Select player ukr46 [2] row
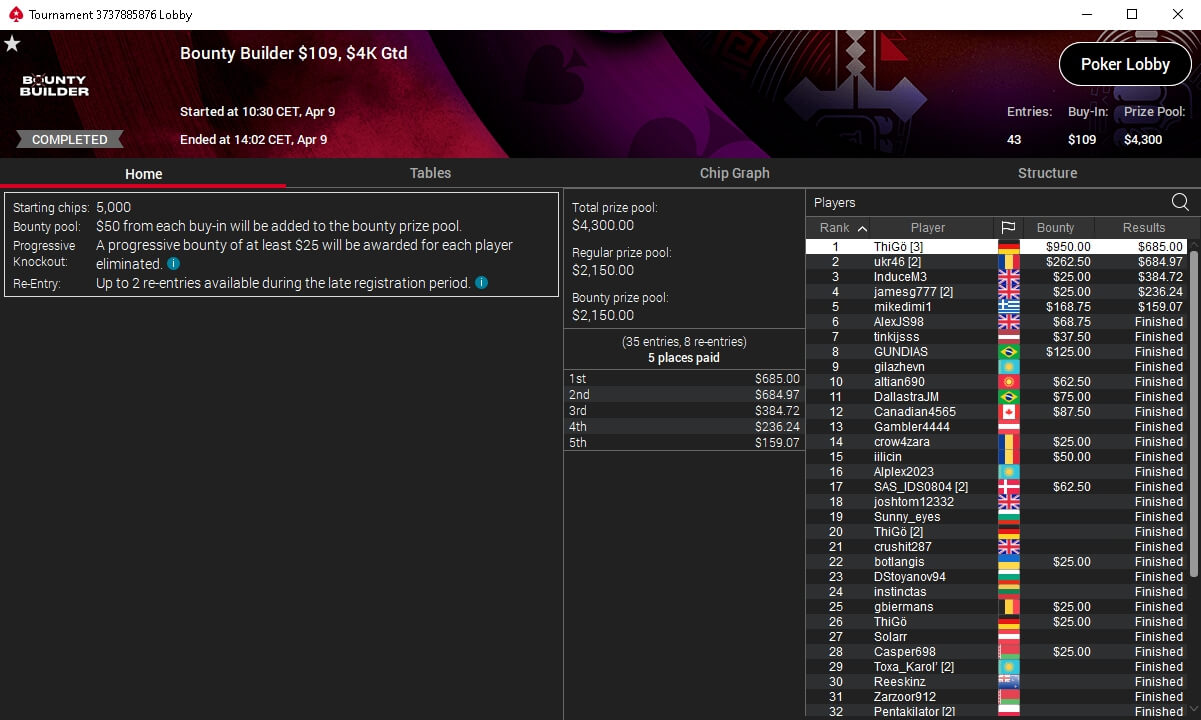Screen dimensions: 1201x720 pyautogui.click(x=996, y=262)
